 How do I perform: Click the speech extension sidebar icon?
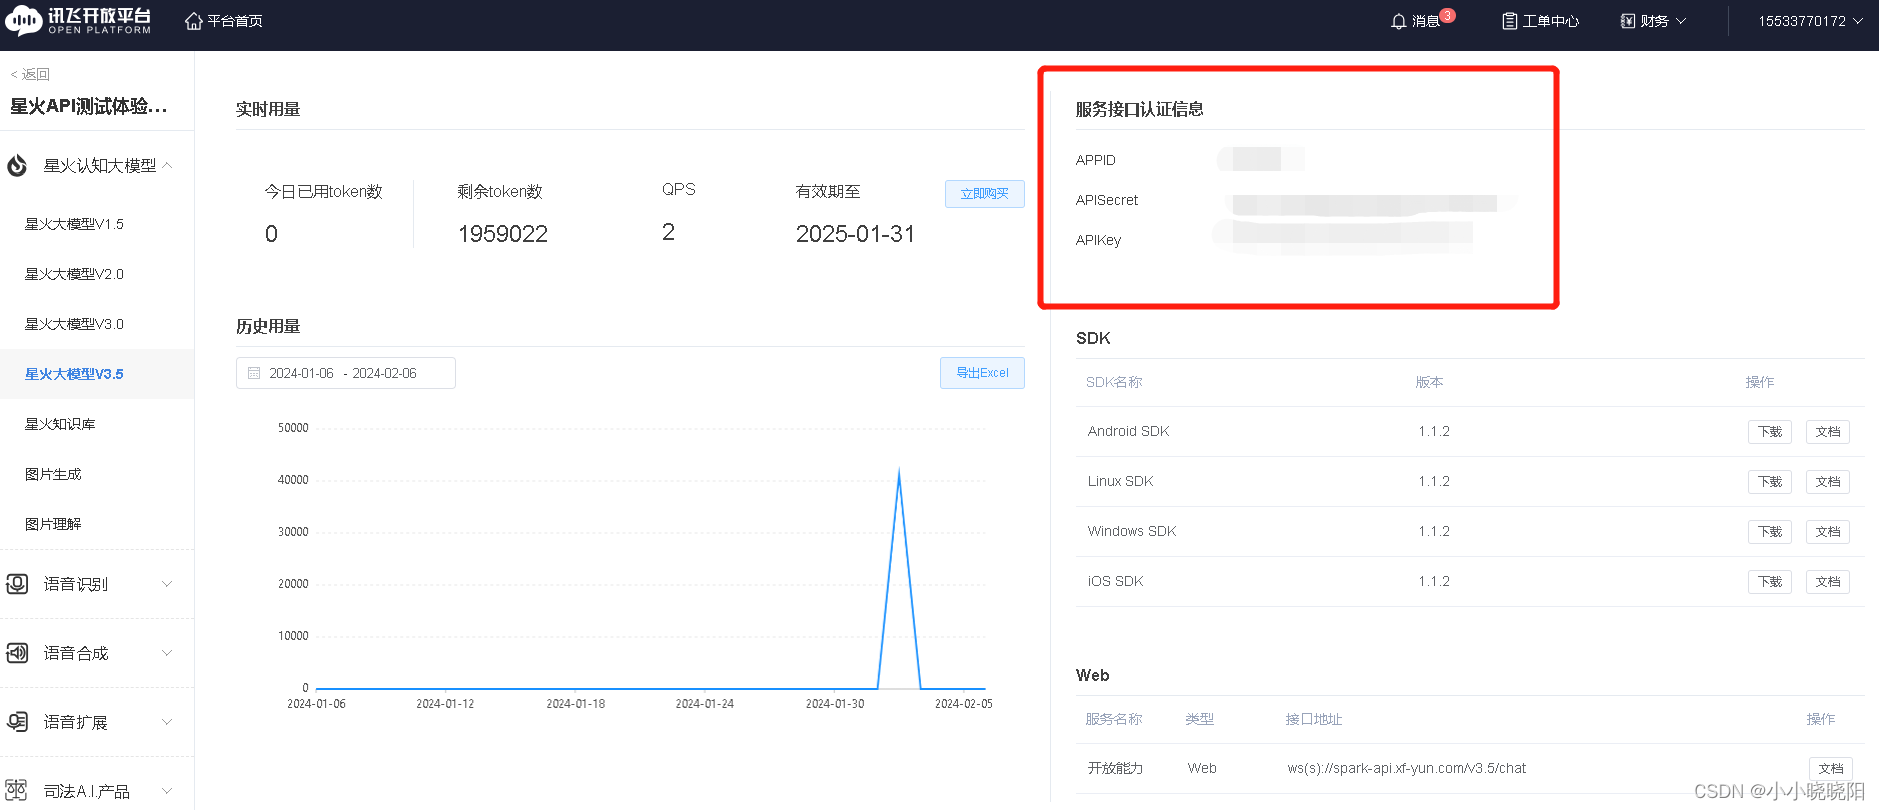[x=17, y=722]
